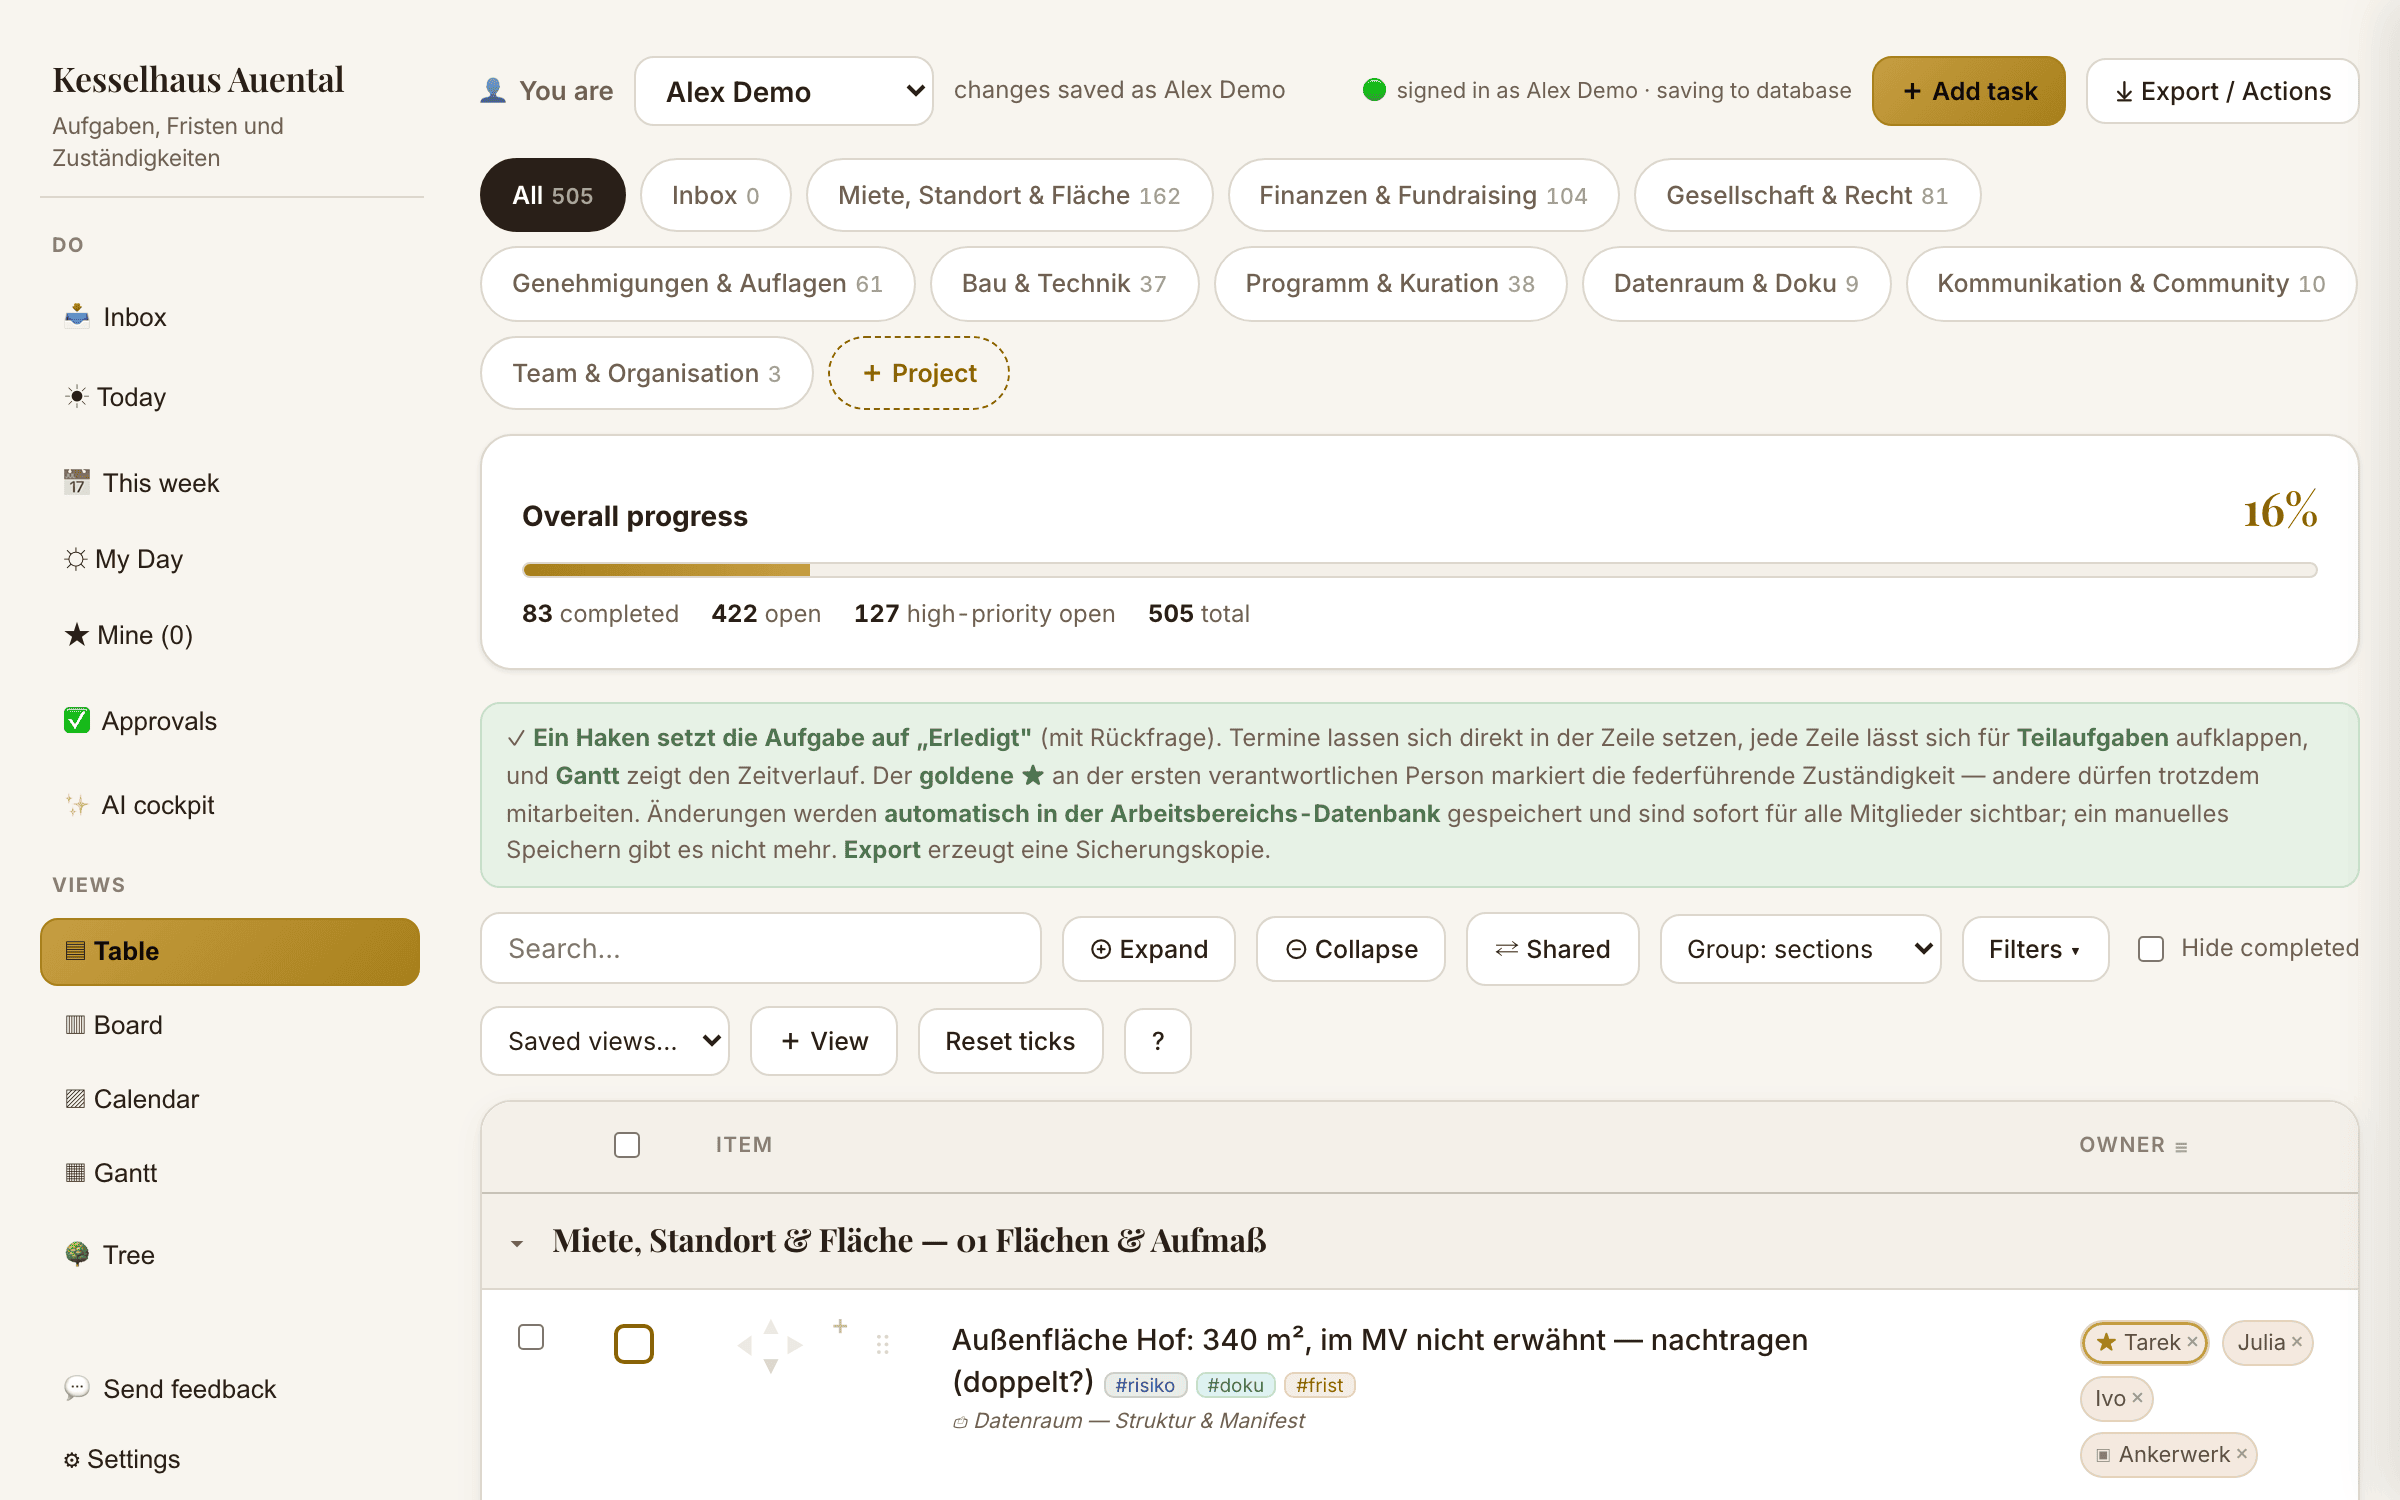Click the green signed-in status dot

pos(1374,90)
